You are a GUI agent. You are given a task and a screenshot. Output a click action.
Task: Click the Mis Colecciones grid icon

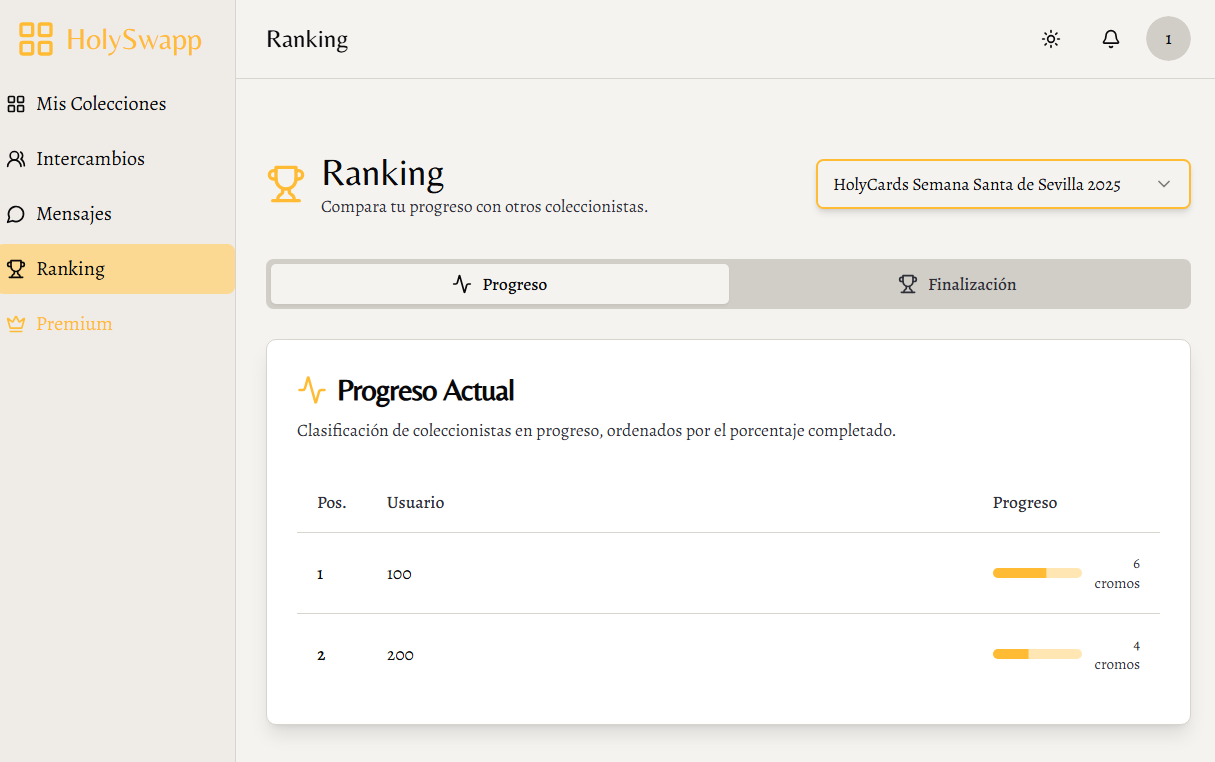pyautogui.click(x=16, y=104)
